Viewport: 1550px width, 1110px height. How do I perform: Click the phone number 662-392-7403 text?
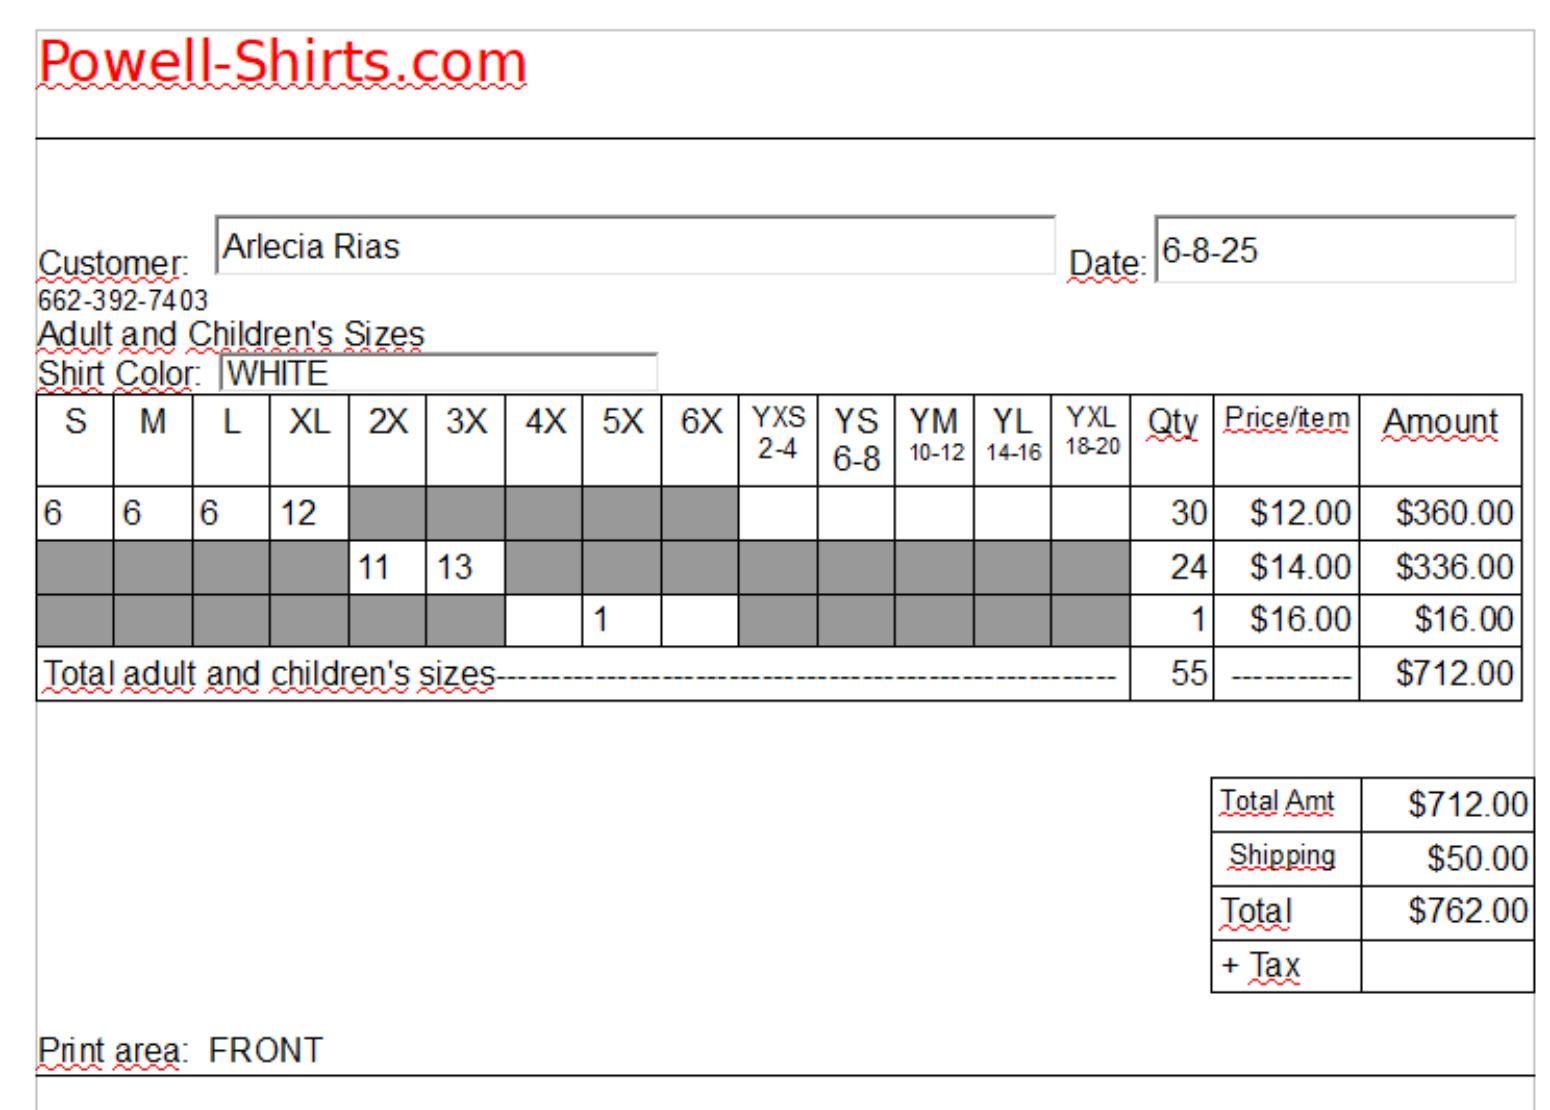[123, 299]
